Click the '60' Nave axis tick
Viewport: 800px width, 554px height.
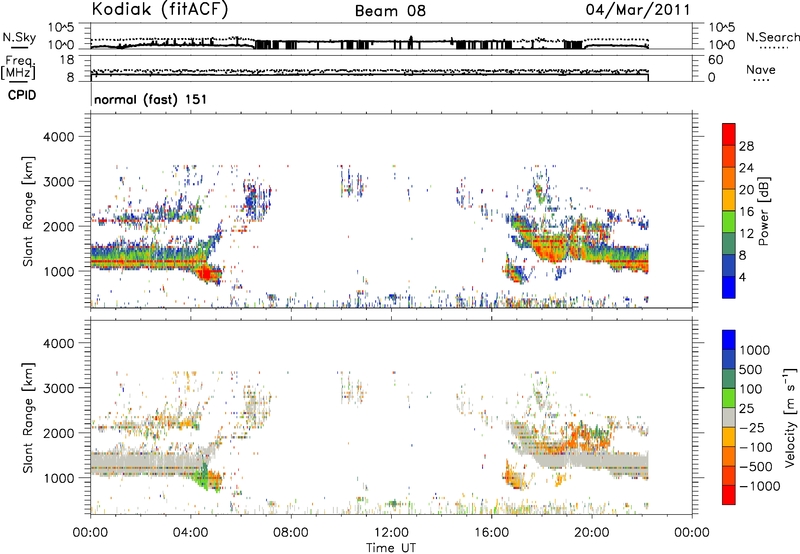pyautogui.click(x=715, y=60)
